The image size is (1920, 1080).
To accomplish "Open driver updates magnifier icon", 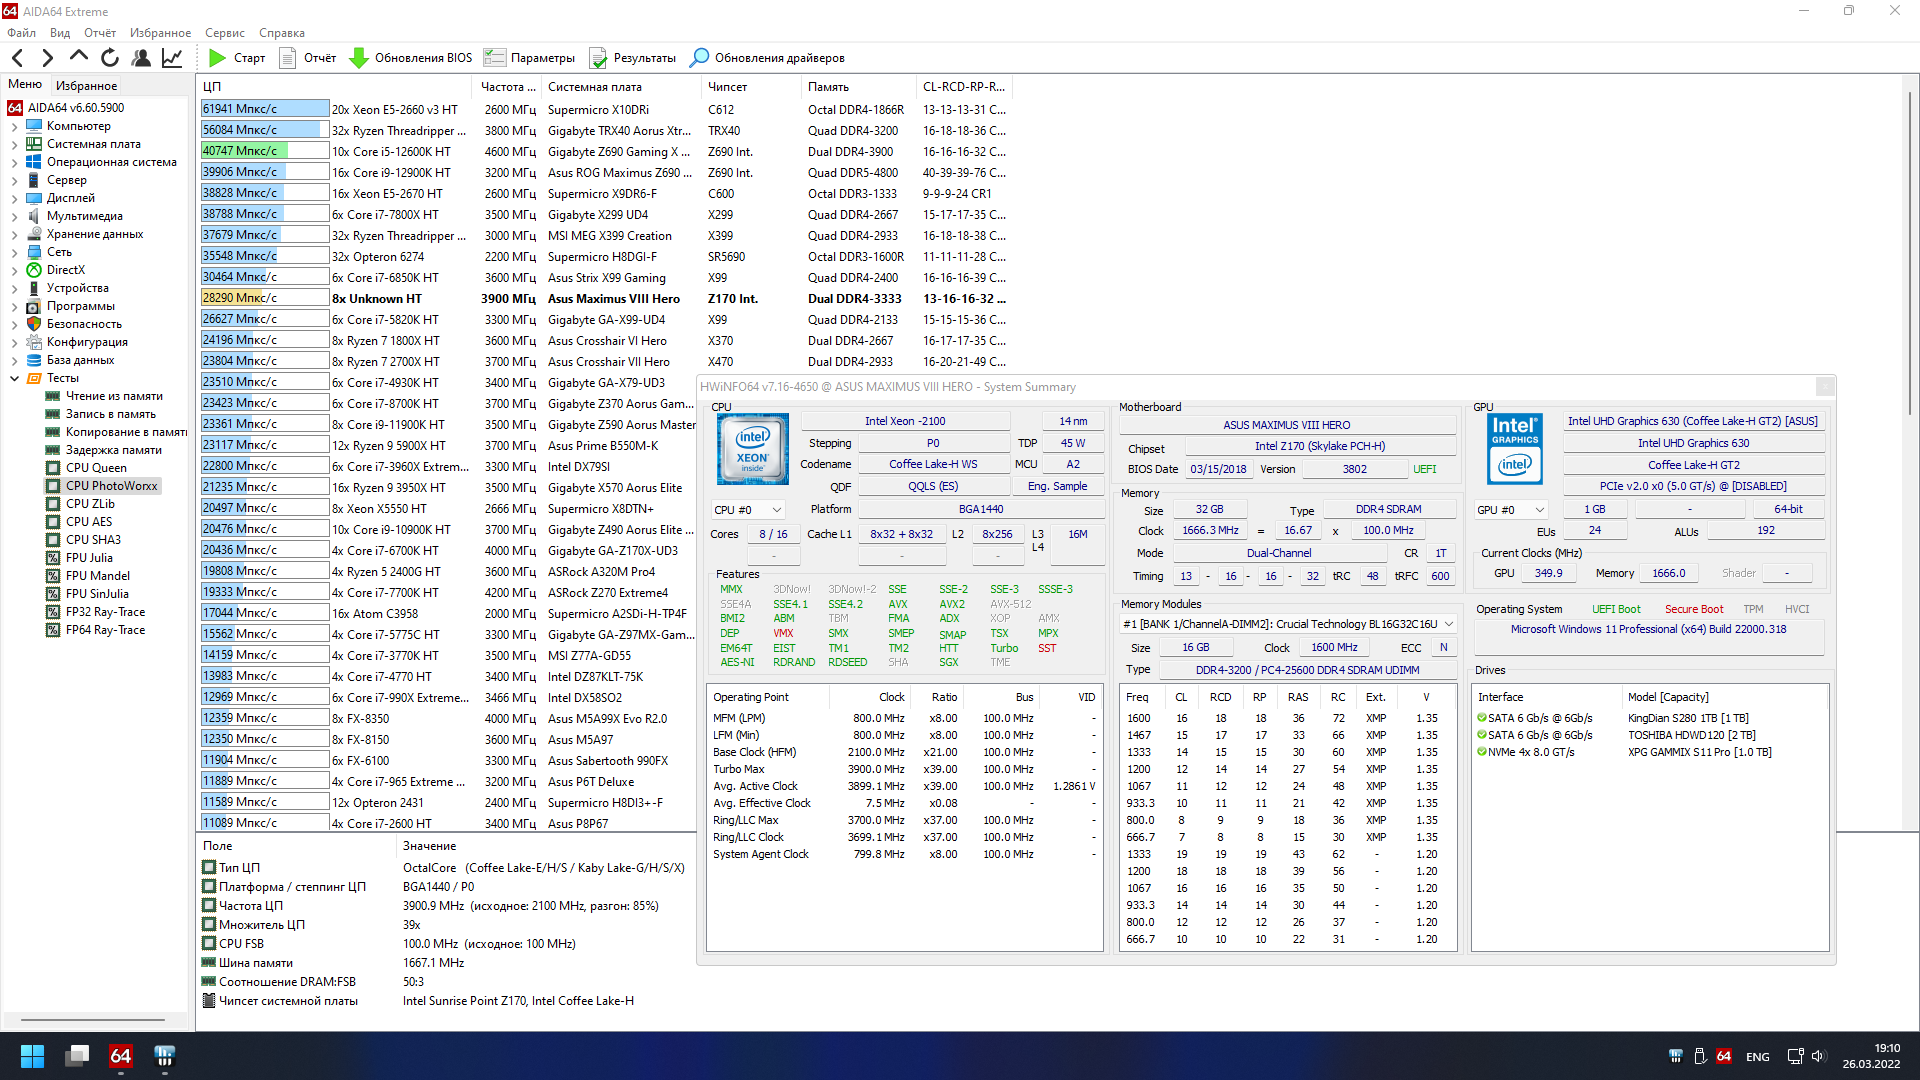I will point(700,58).
